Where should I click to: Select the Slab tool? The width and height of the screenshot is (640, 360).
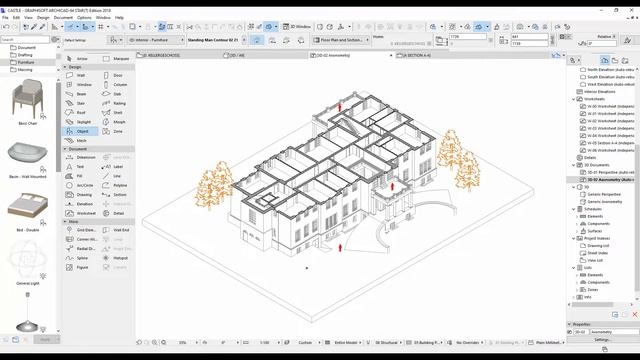[117, 94]
